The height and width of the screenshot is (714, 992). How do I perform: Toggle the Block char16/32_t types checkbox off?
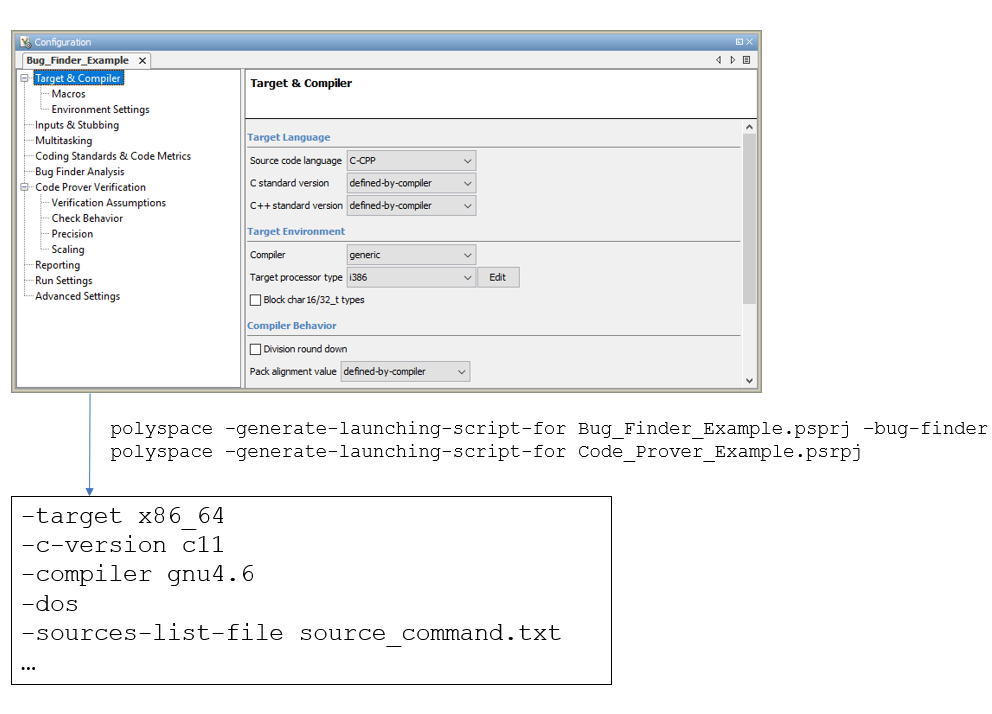[255, 299]
